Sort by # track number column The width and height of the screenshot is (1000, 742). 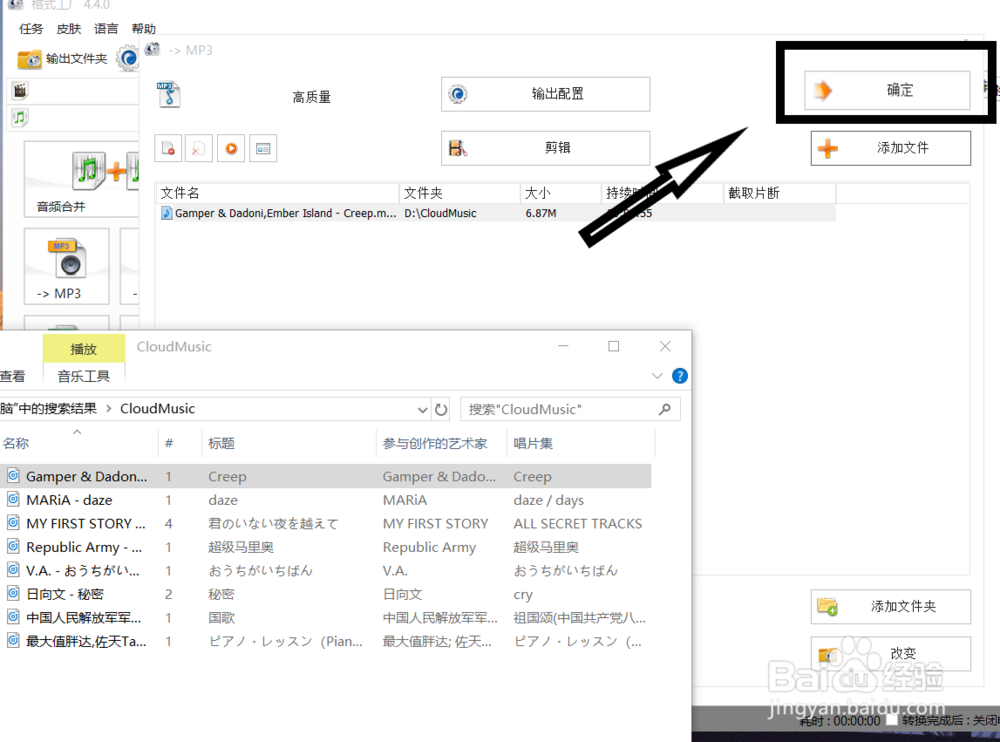180,443
